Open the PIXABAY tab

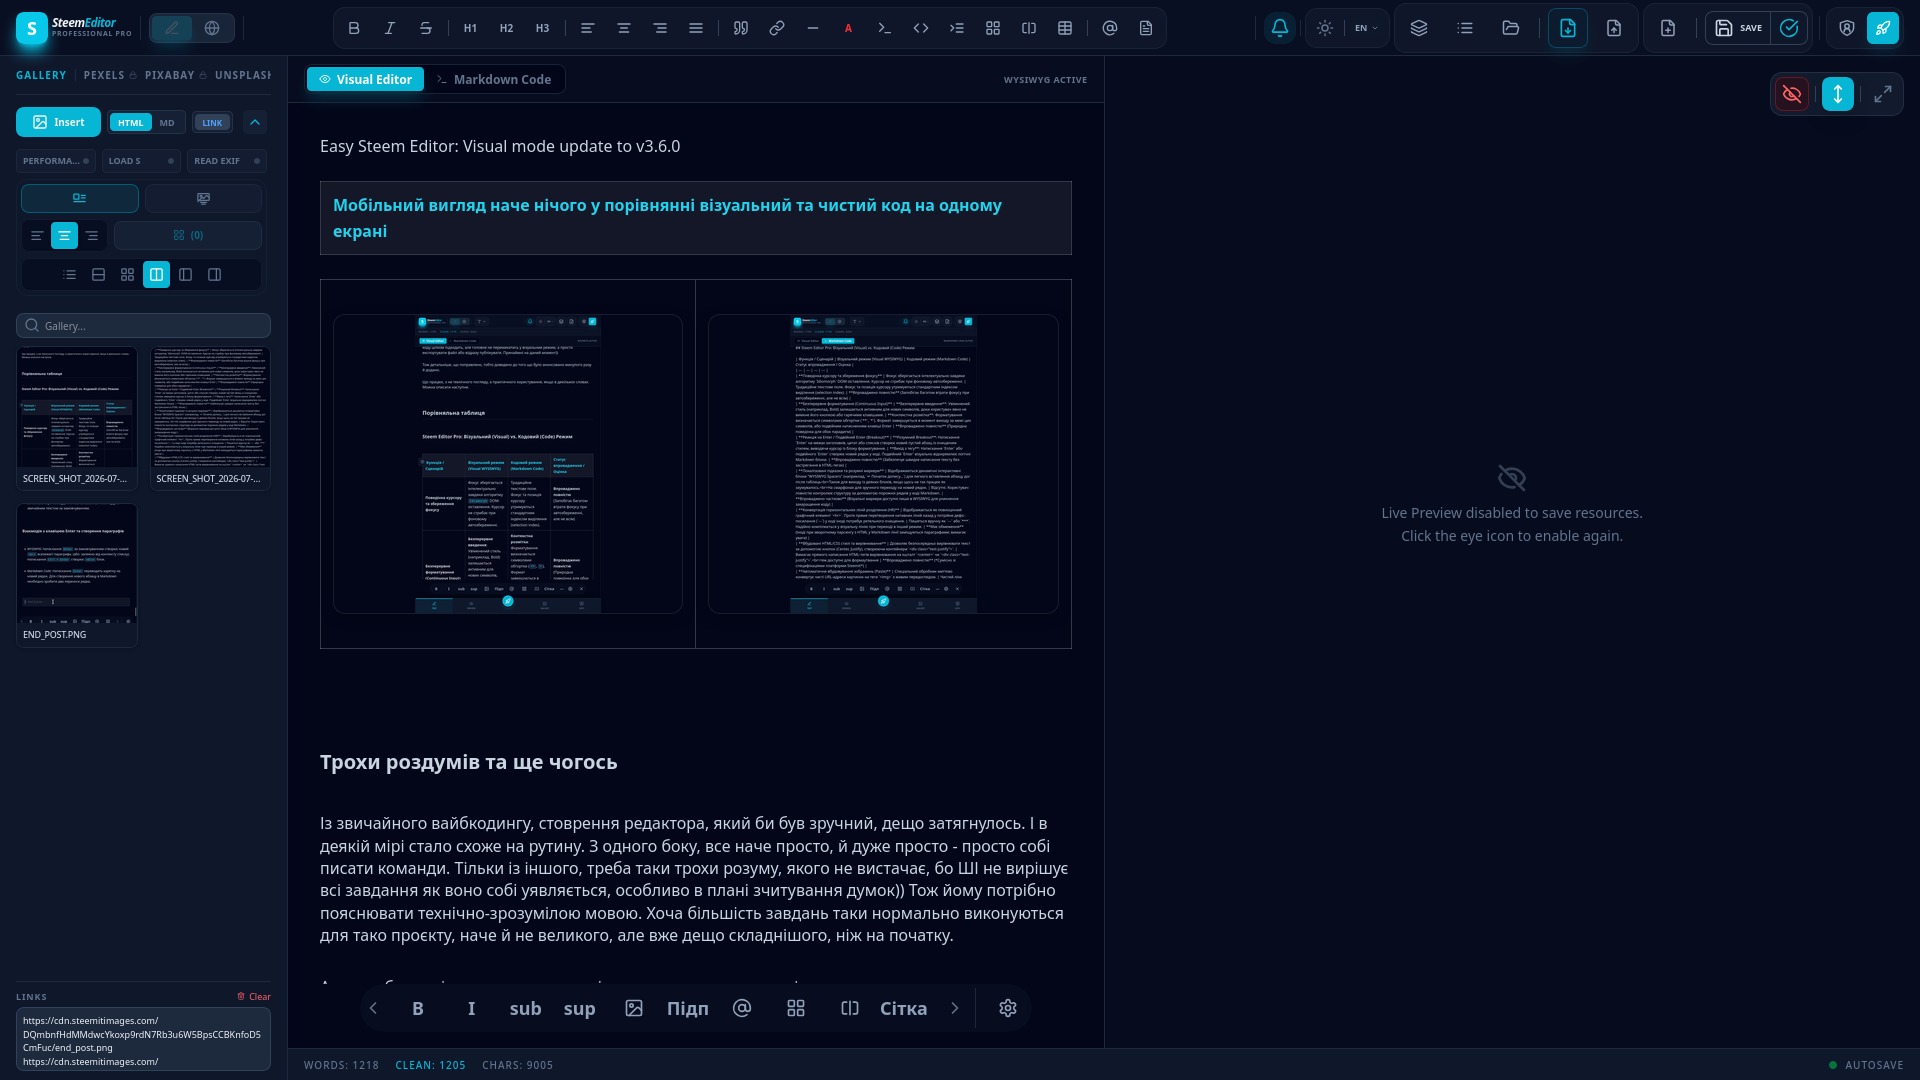pyautogui.click(x=175, y=75)
